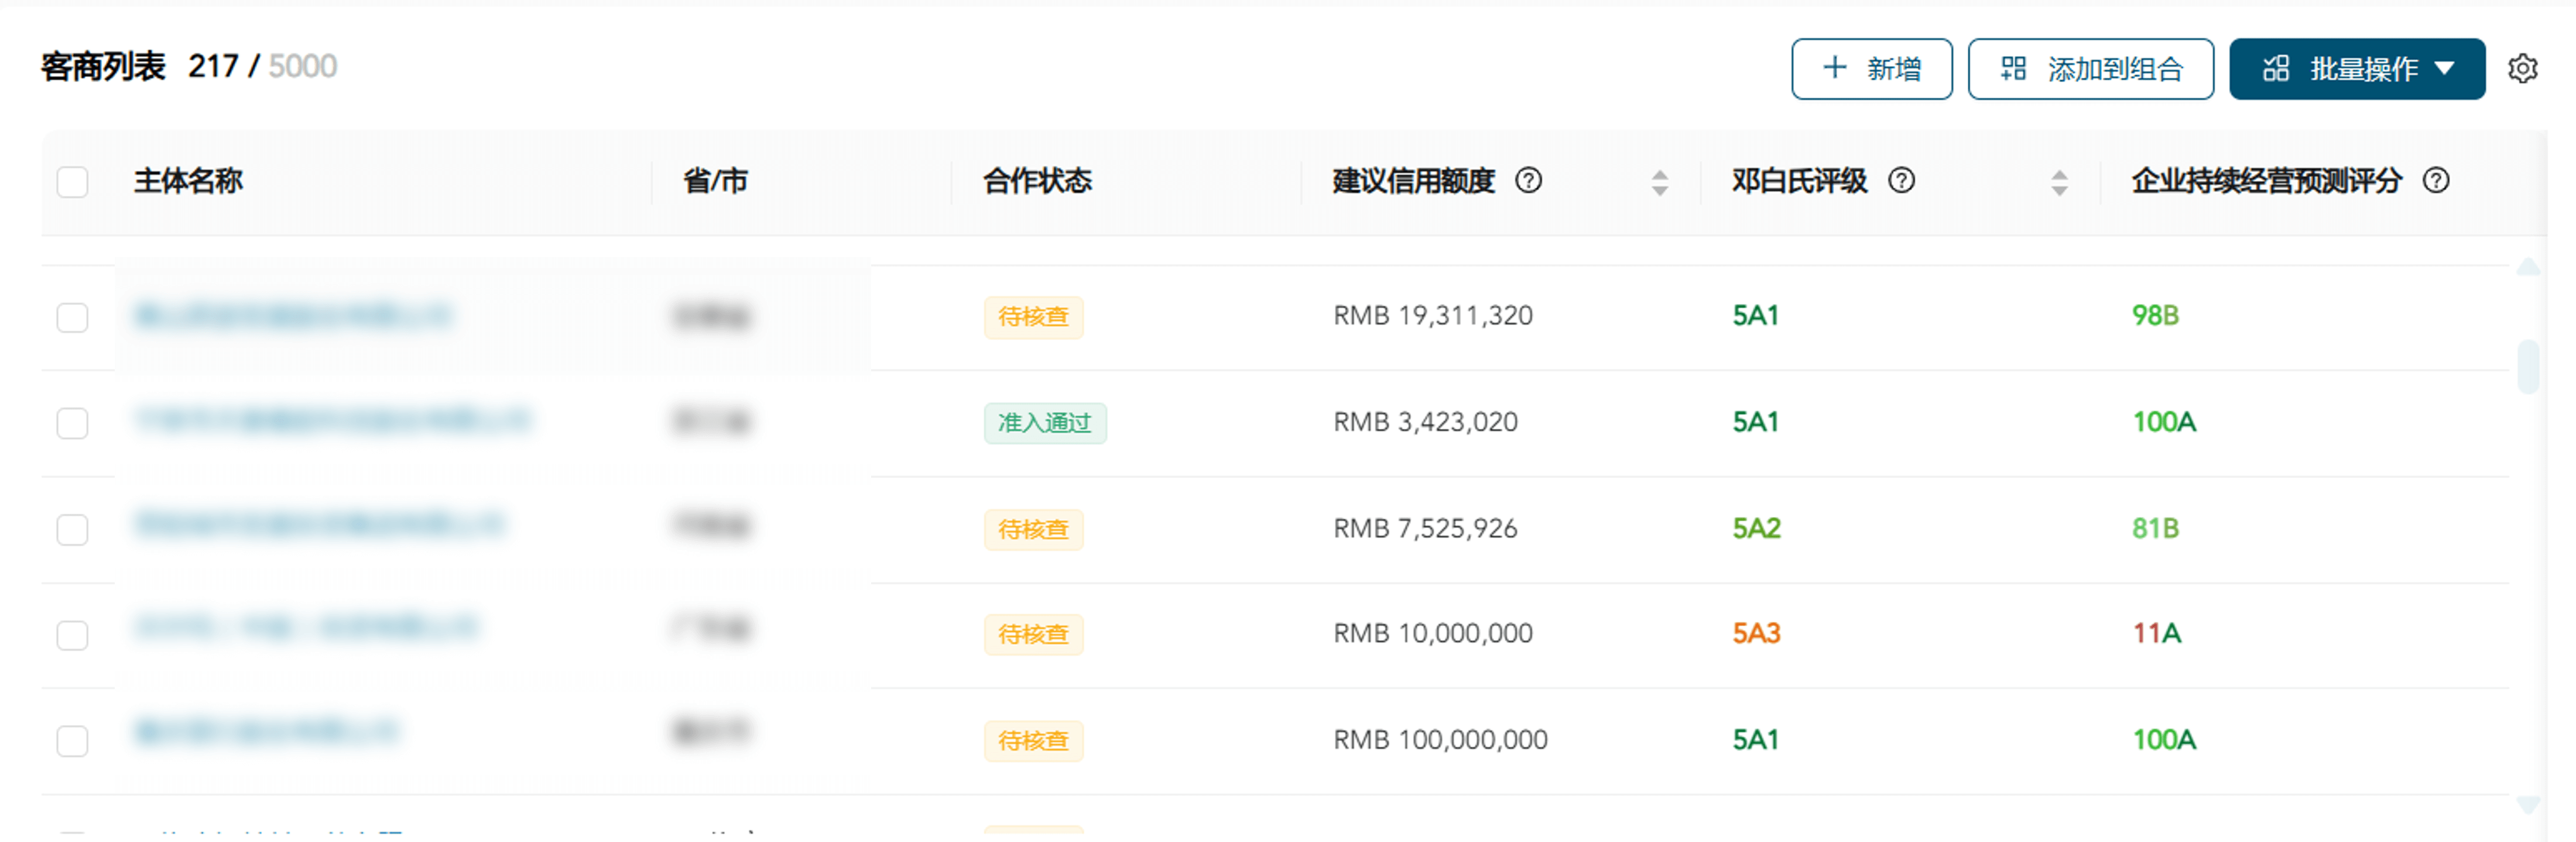Click the 准入通过 status tag
This screenshot has height=842, width=2576.
coord(1044,423)
